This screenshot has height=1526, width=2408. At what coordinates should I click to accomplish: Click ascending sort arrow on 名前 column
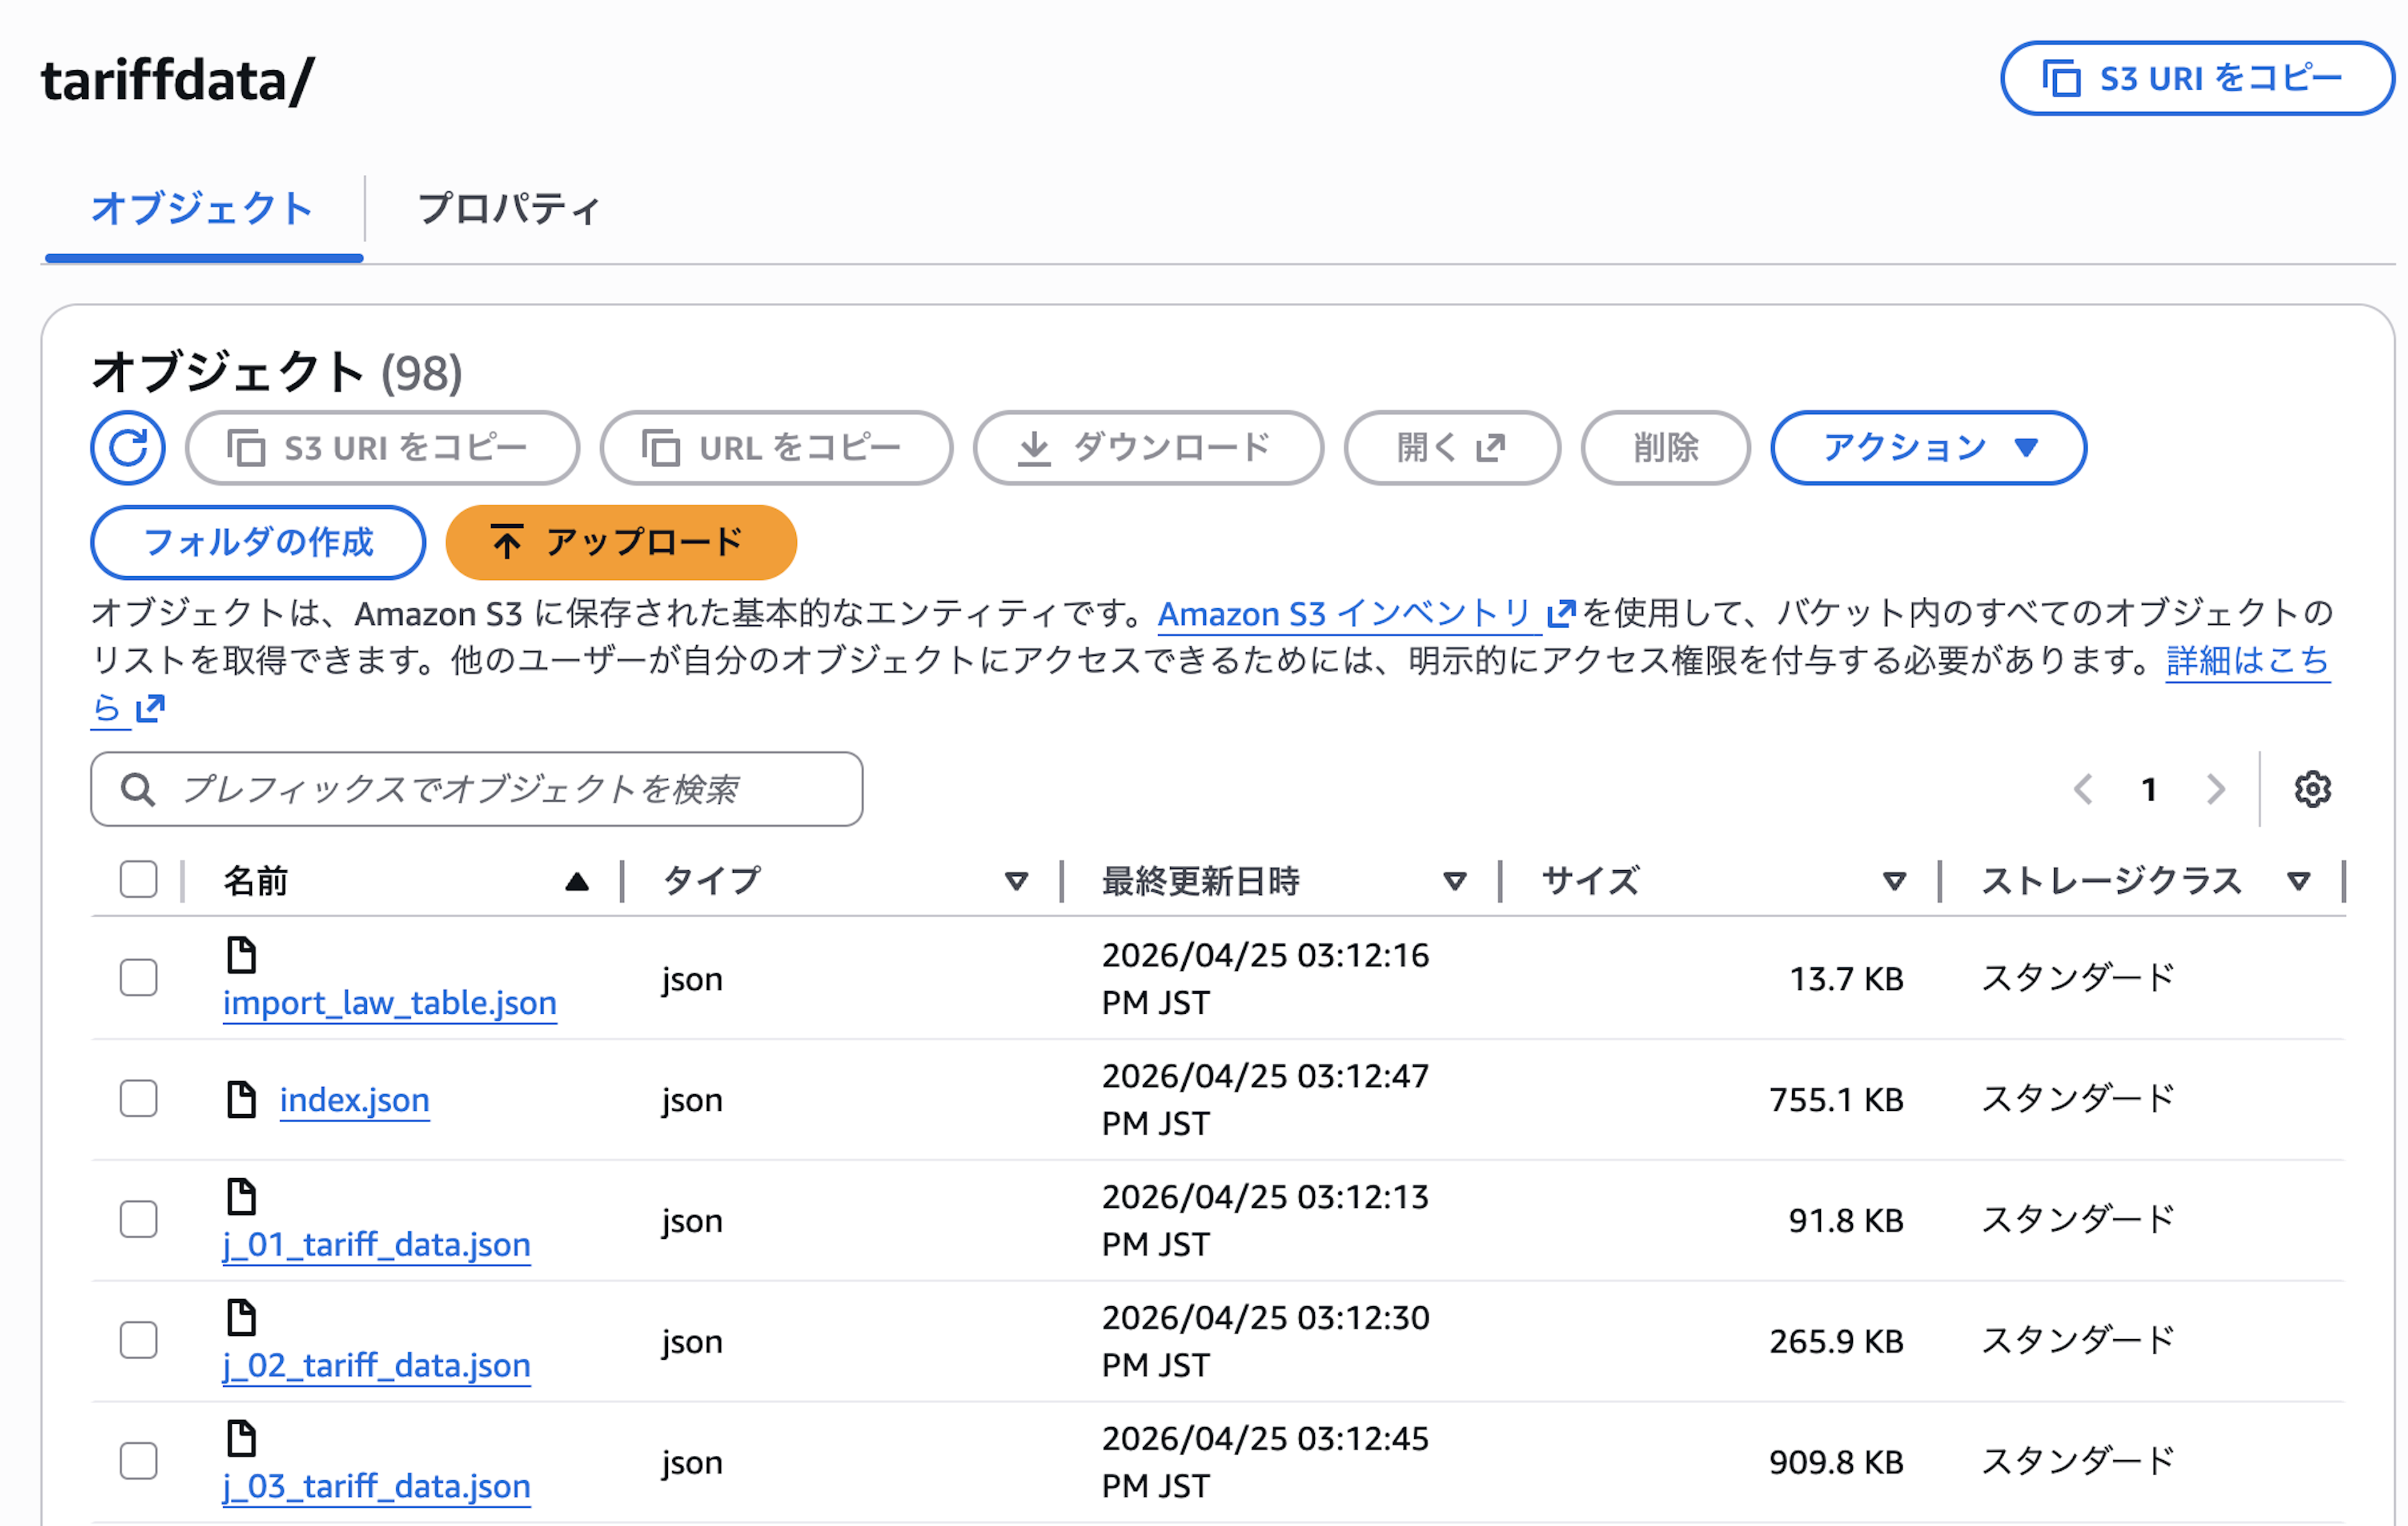[576, 882]
